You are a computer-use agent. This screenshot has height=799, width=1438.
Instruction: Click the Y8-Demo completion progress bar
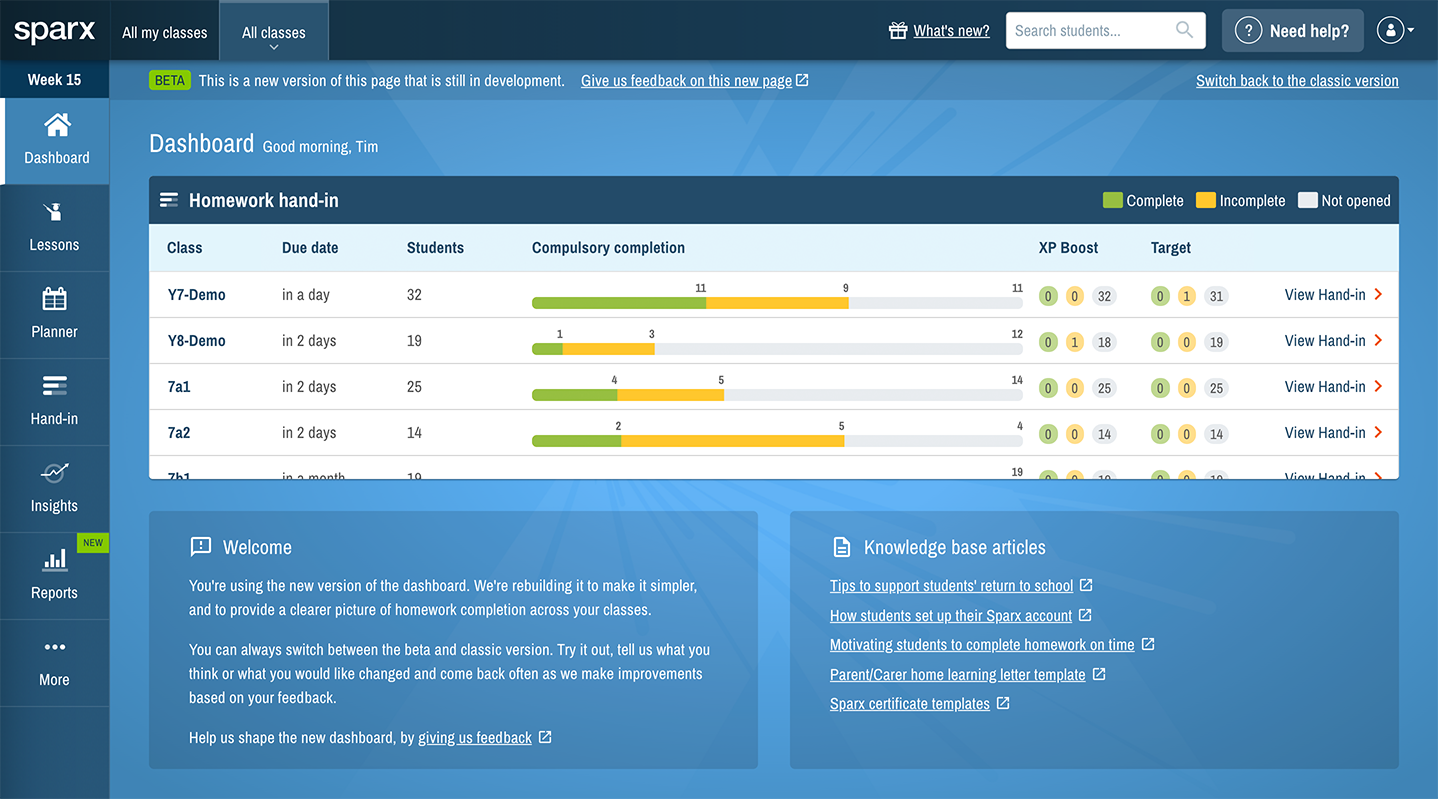pos(777,349)
